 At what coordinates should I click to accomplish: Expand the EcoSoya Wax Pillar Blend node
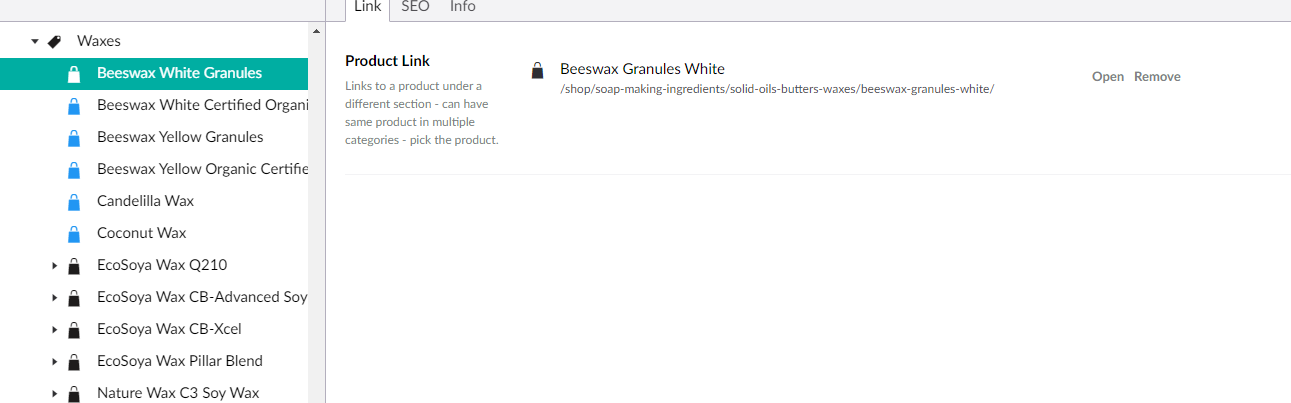tap(54, 362)
